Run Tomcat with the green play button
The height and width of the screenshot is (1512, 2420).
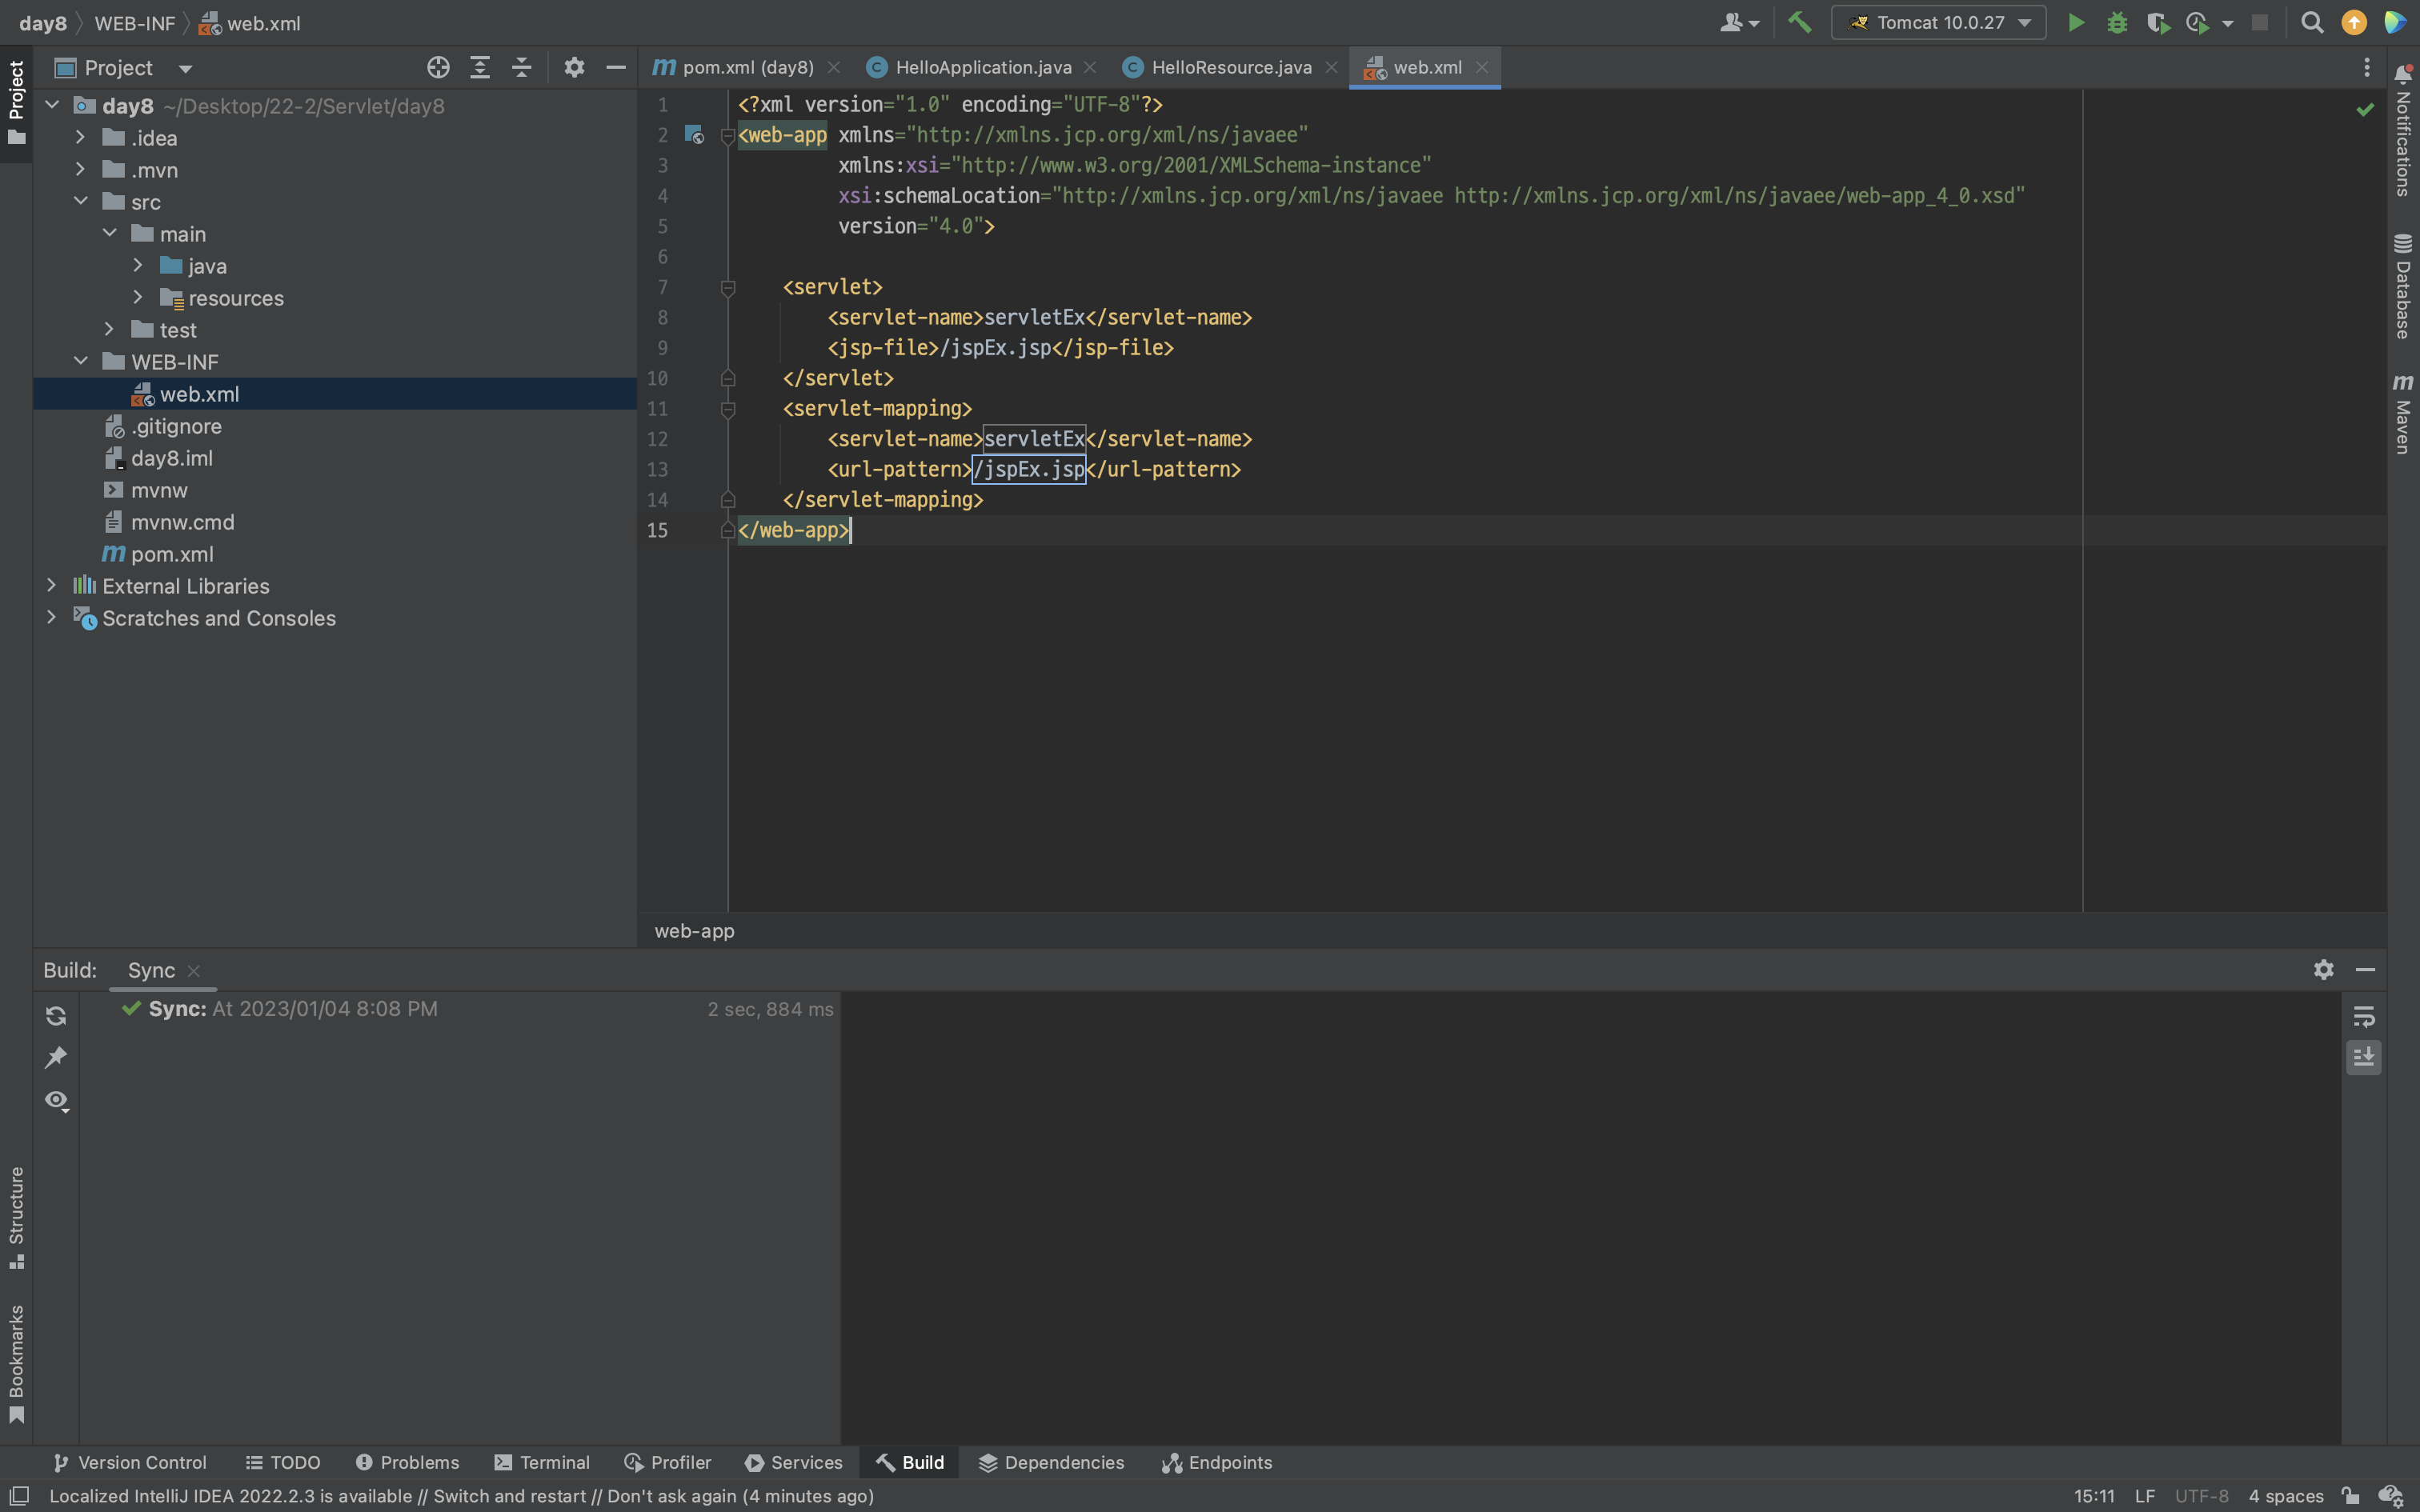coord(2076,23)
